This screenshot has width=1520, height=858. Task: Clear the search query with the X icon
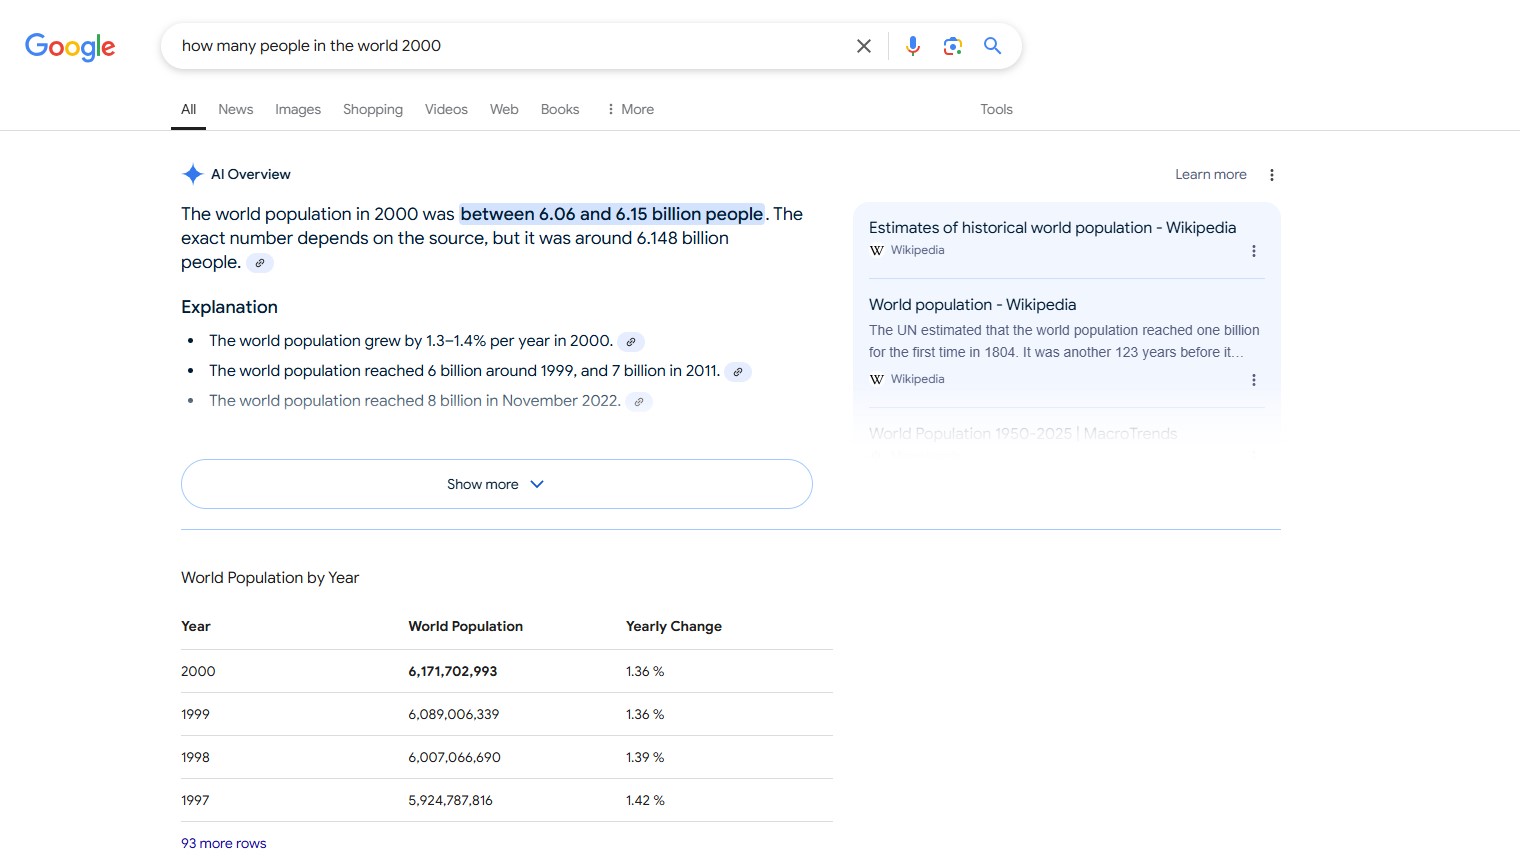[x=864, y=46]
